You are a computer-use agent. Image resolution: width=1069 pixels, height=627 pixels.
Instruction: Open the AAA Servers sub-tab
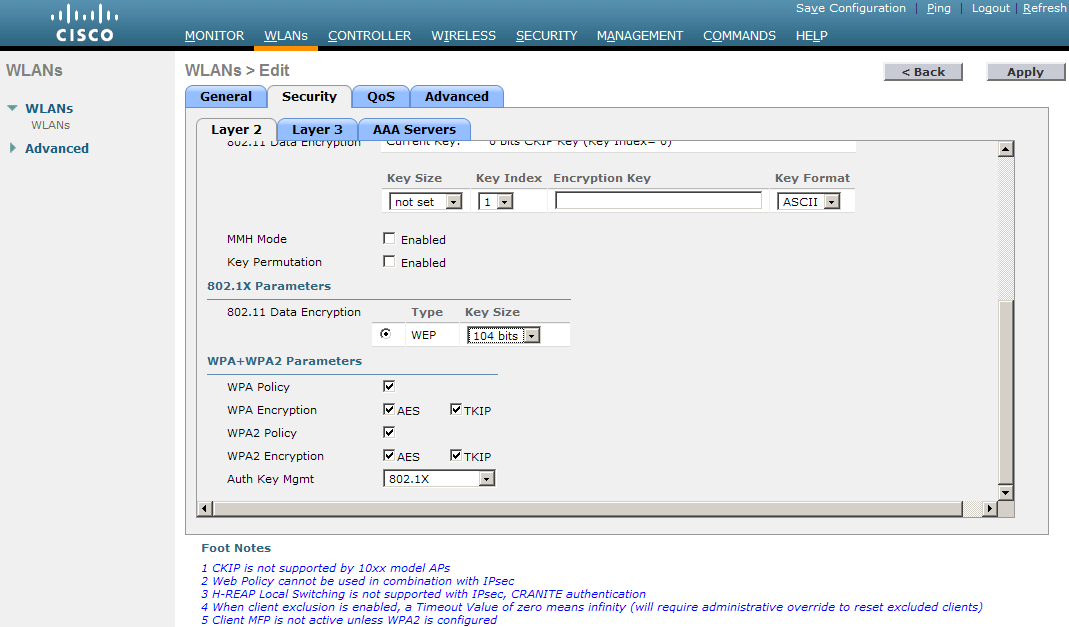[x=415, y=129]
